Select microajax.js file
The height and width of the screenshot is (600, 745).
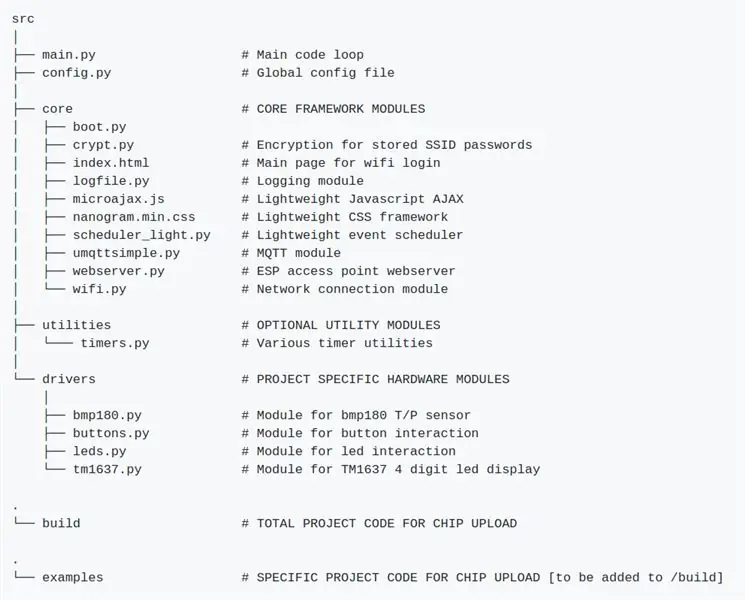click(118, 199)
